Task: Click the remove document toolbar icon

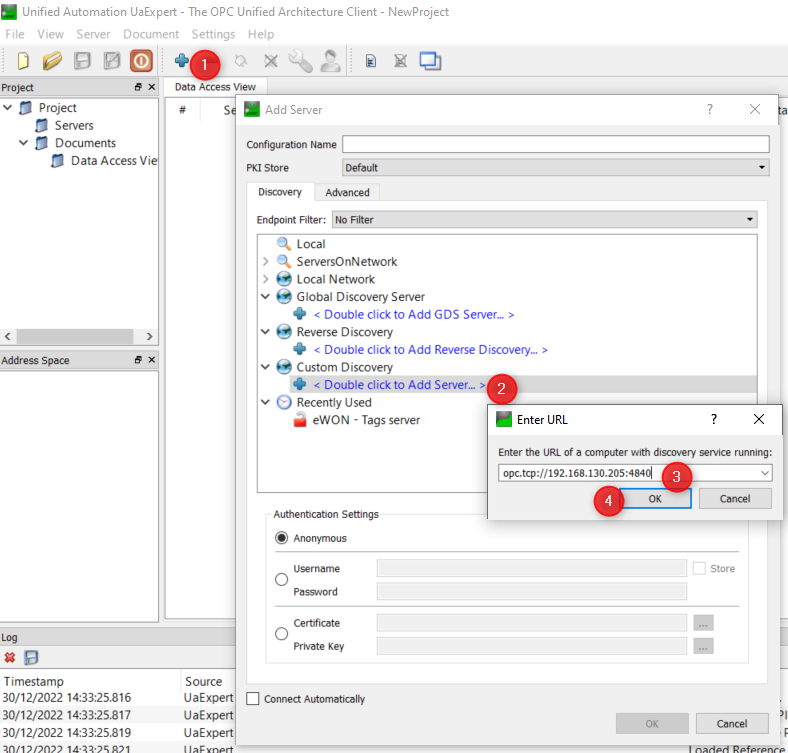Action: (x=400, y=61)
